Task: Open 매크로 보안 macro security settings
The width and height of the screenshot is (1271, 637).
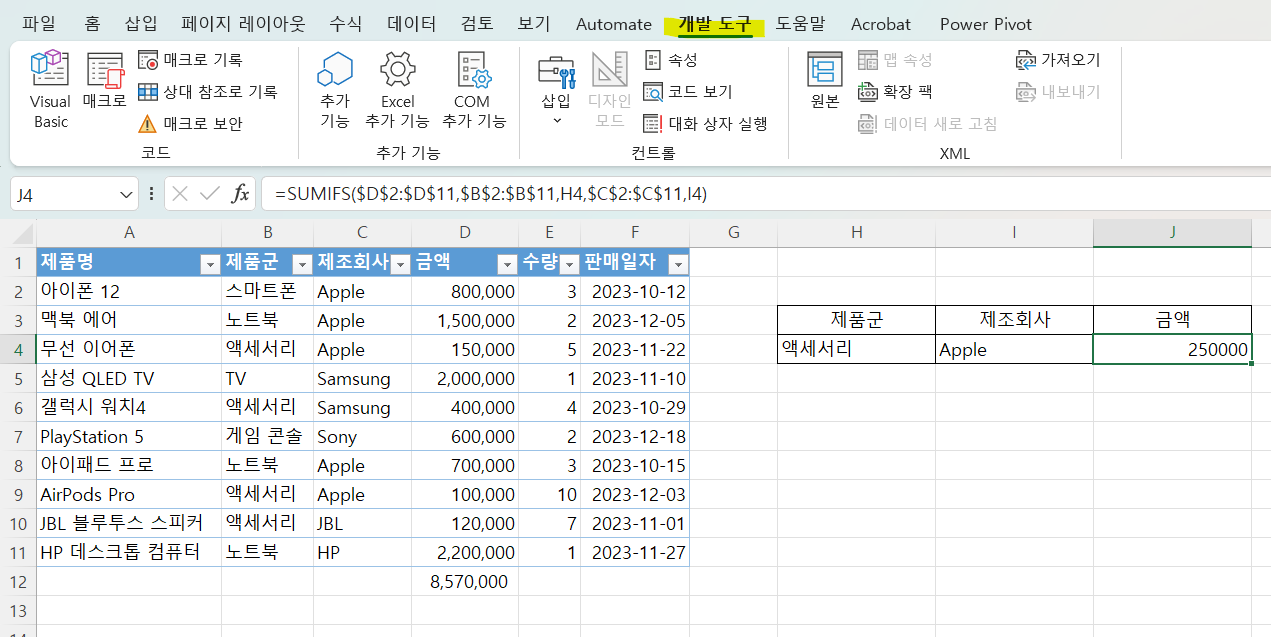Action: click(x=190, y=124)
